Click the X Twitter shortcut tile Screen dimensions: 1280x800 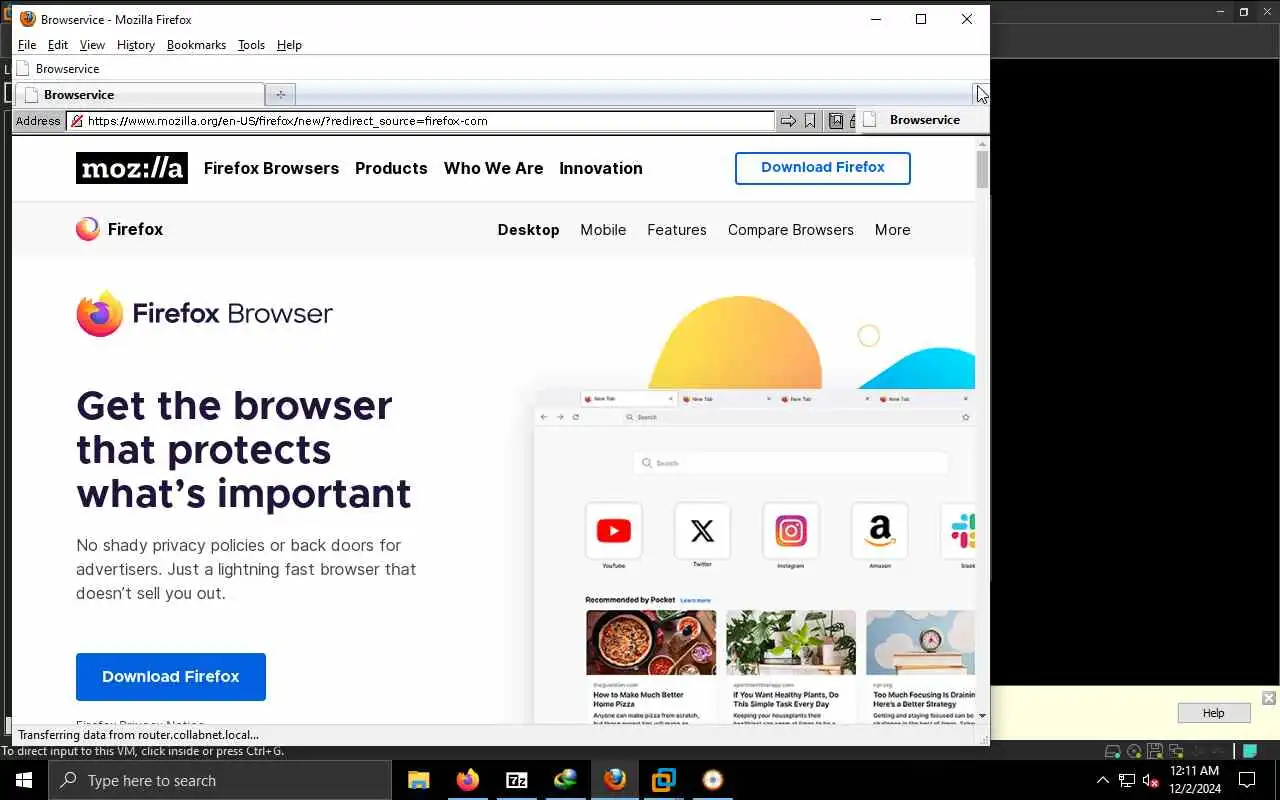(702, 531)
